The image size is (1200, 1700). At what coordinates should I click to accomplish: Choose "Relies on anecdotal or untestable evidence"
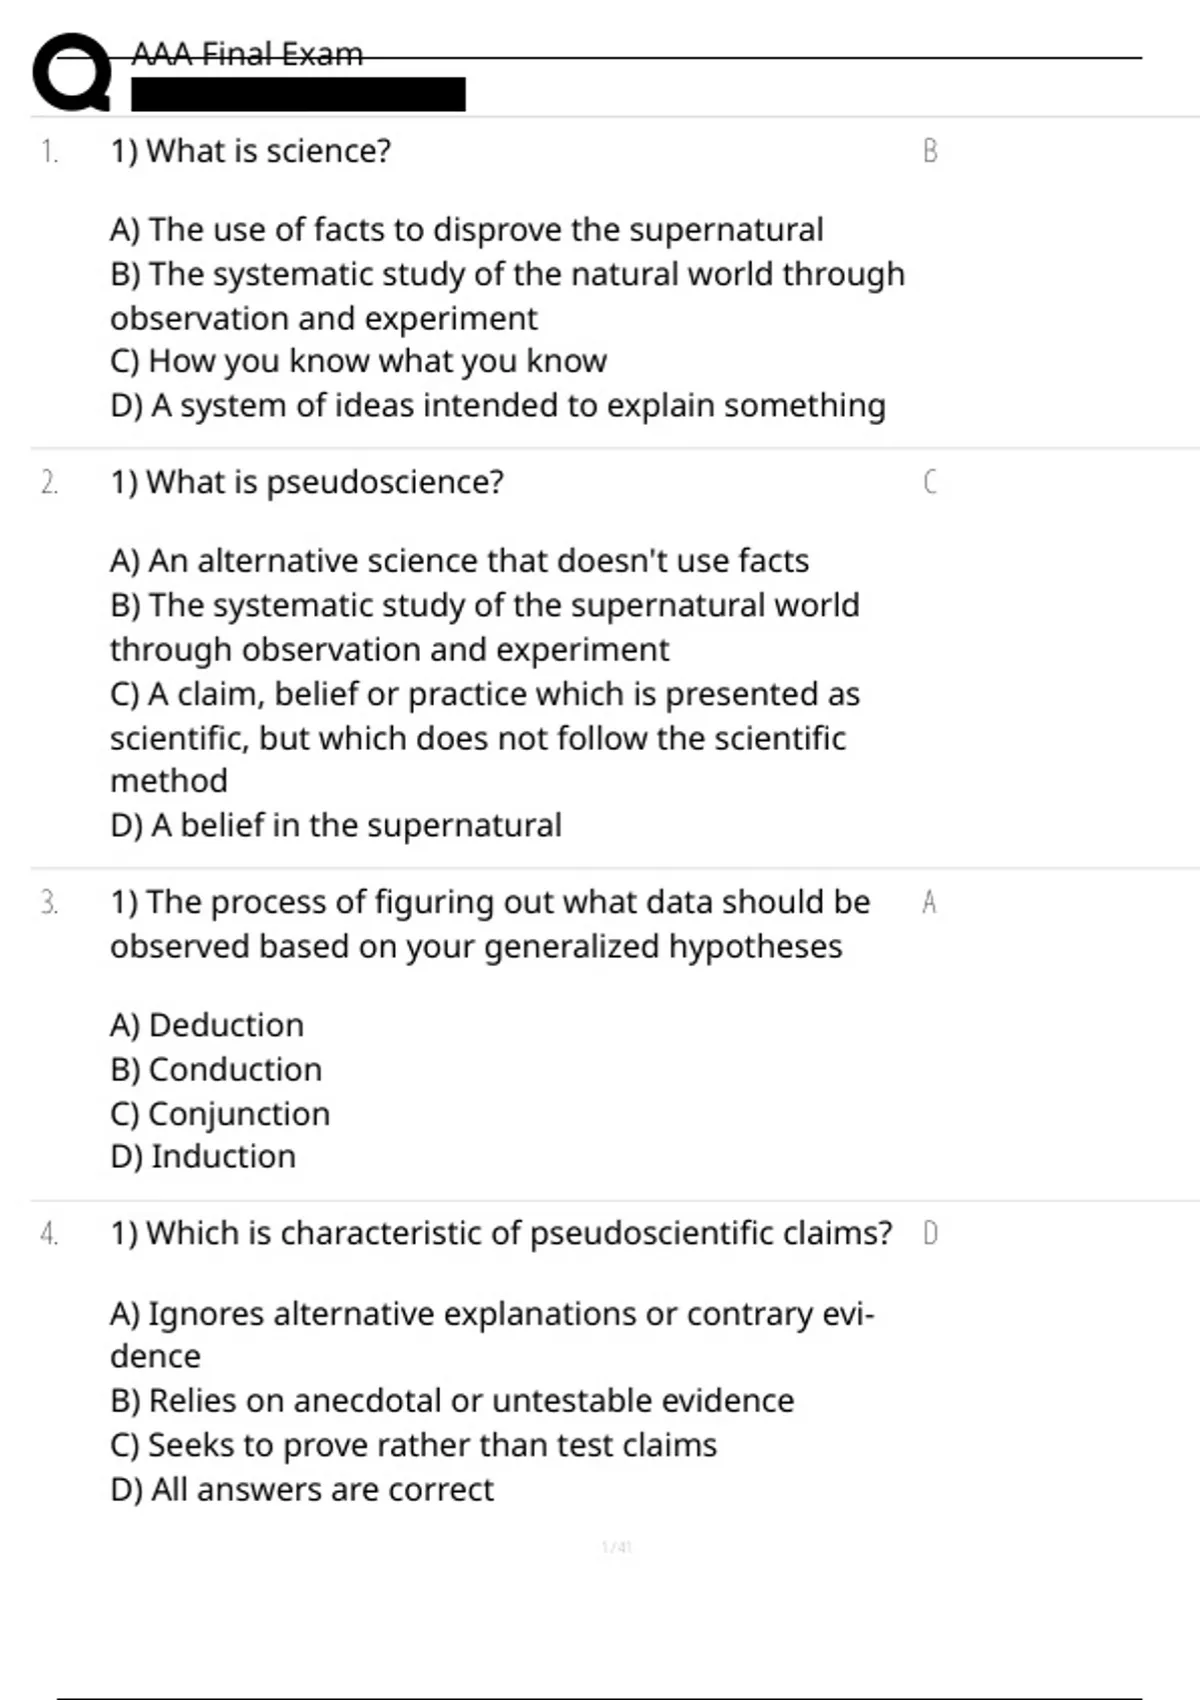pos(452,1401)
